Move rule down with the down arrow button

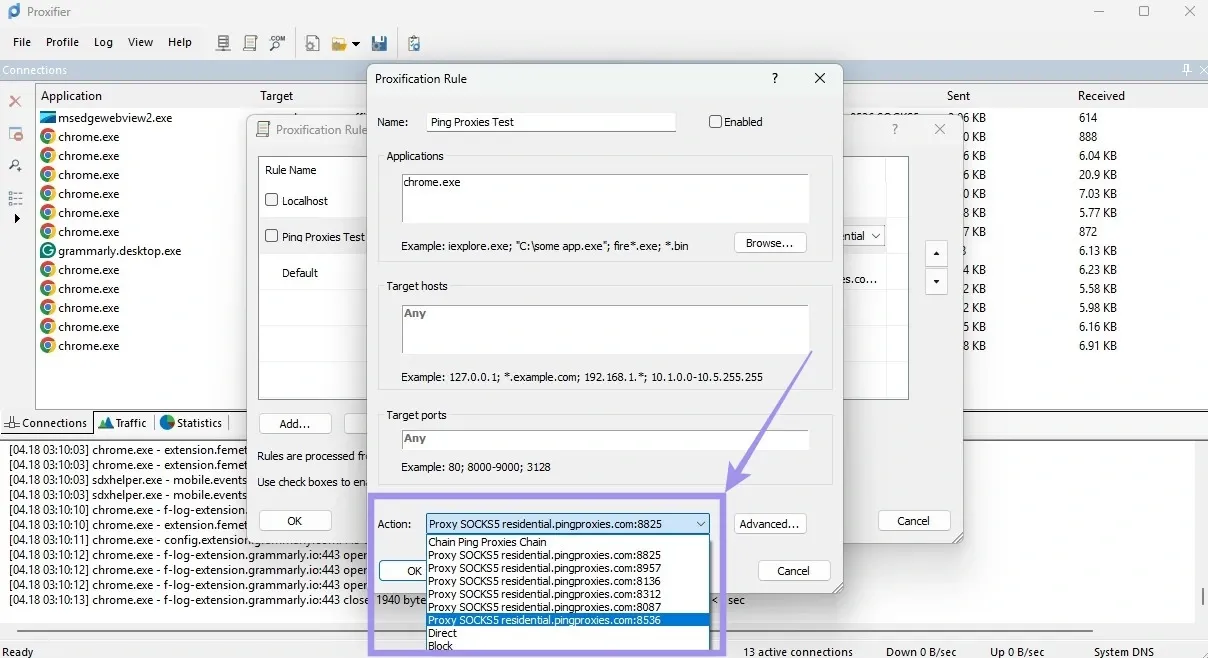click(935, 282)
